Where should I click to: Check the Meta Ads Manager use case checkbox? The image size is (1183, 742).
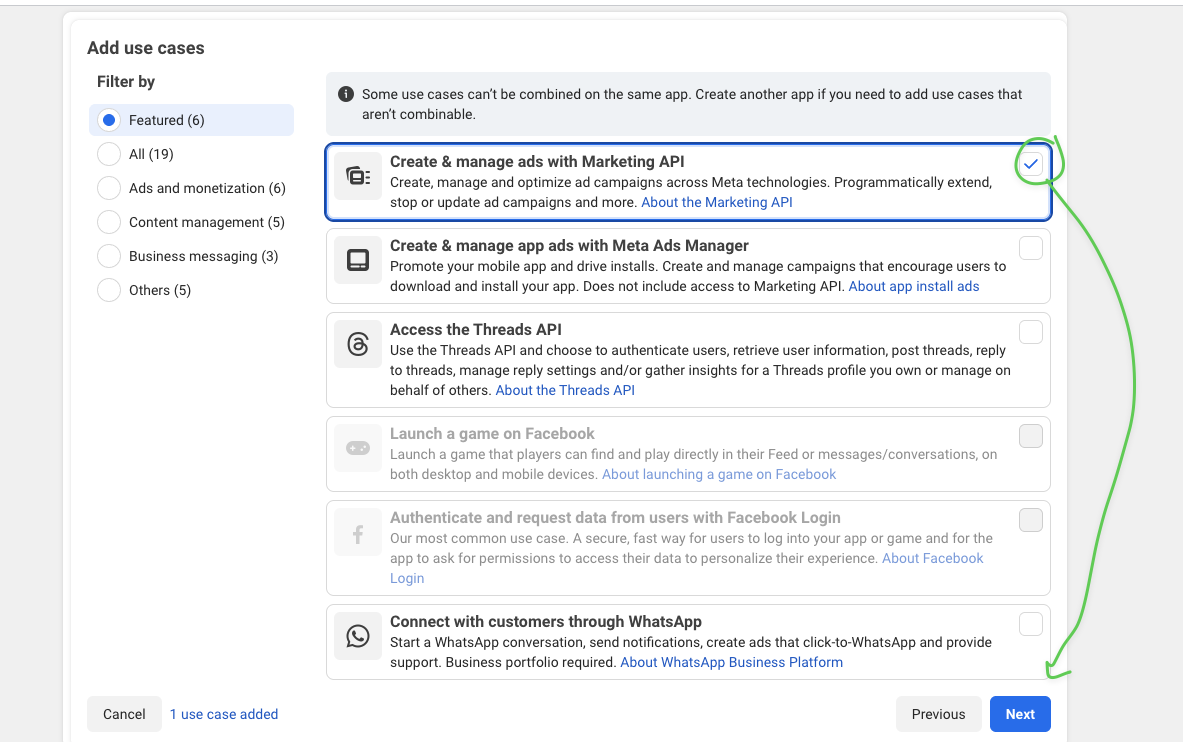coord(1030,248)
